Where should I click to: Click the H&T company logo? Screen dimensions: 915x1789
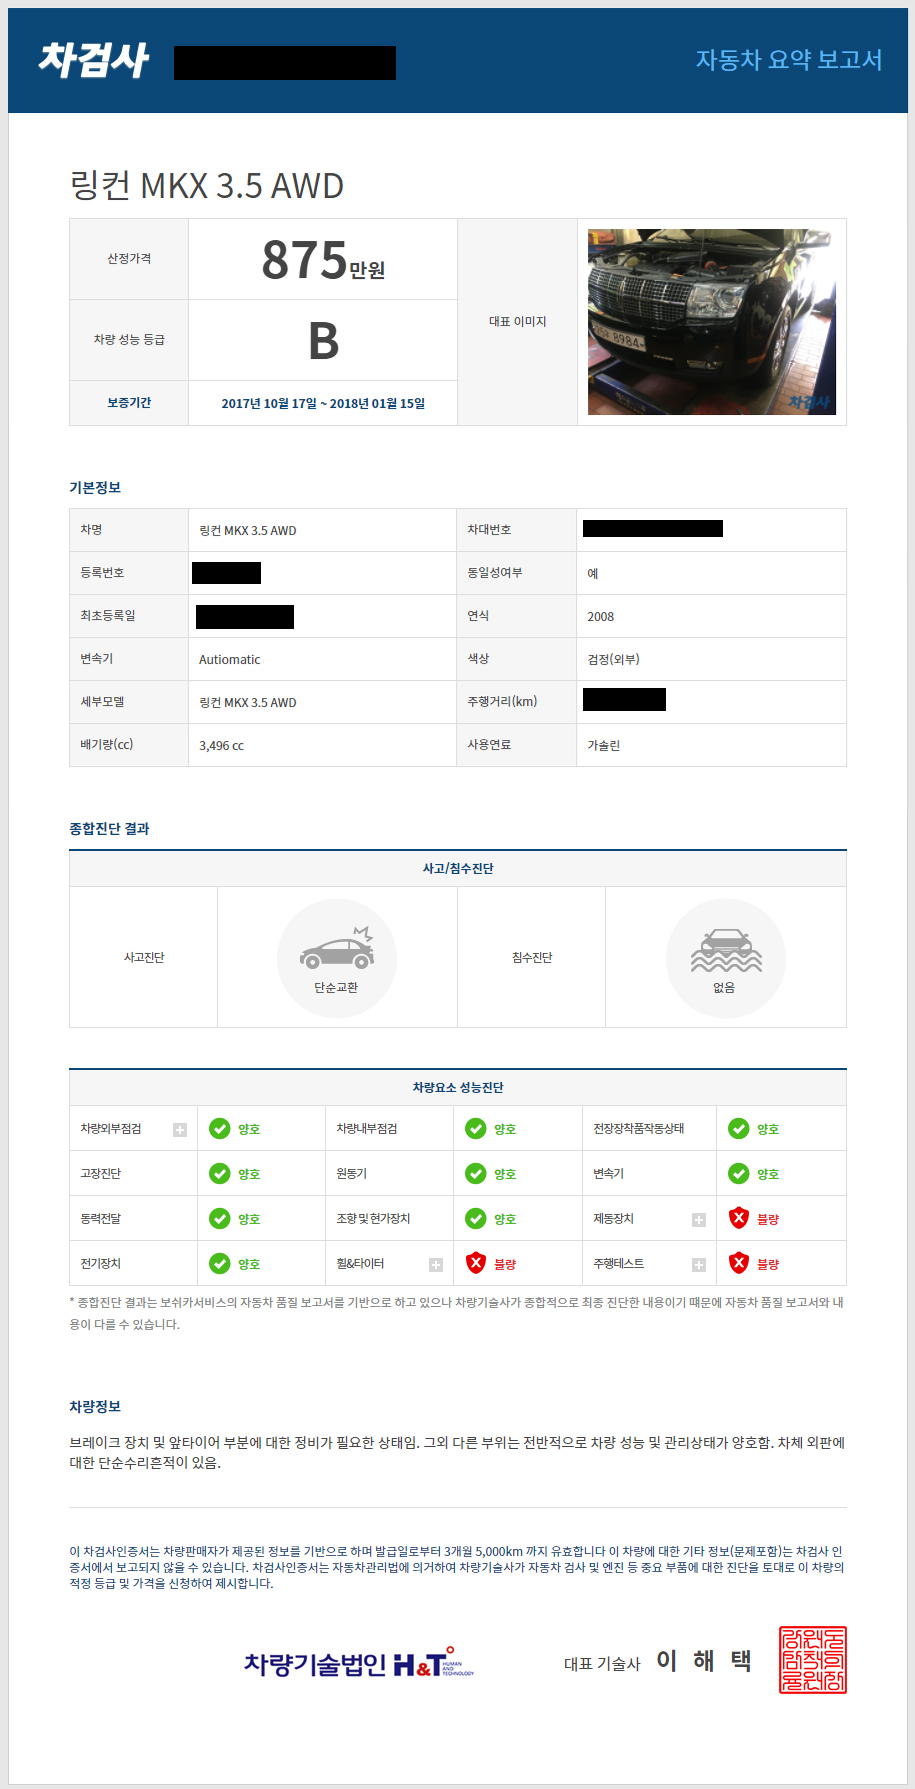[434, 1663]
